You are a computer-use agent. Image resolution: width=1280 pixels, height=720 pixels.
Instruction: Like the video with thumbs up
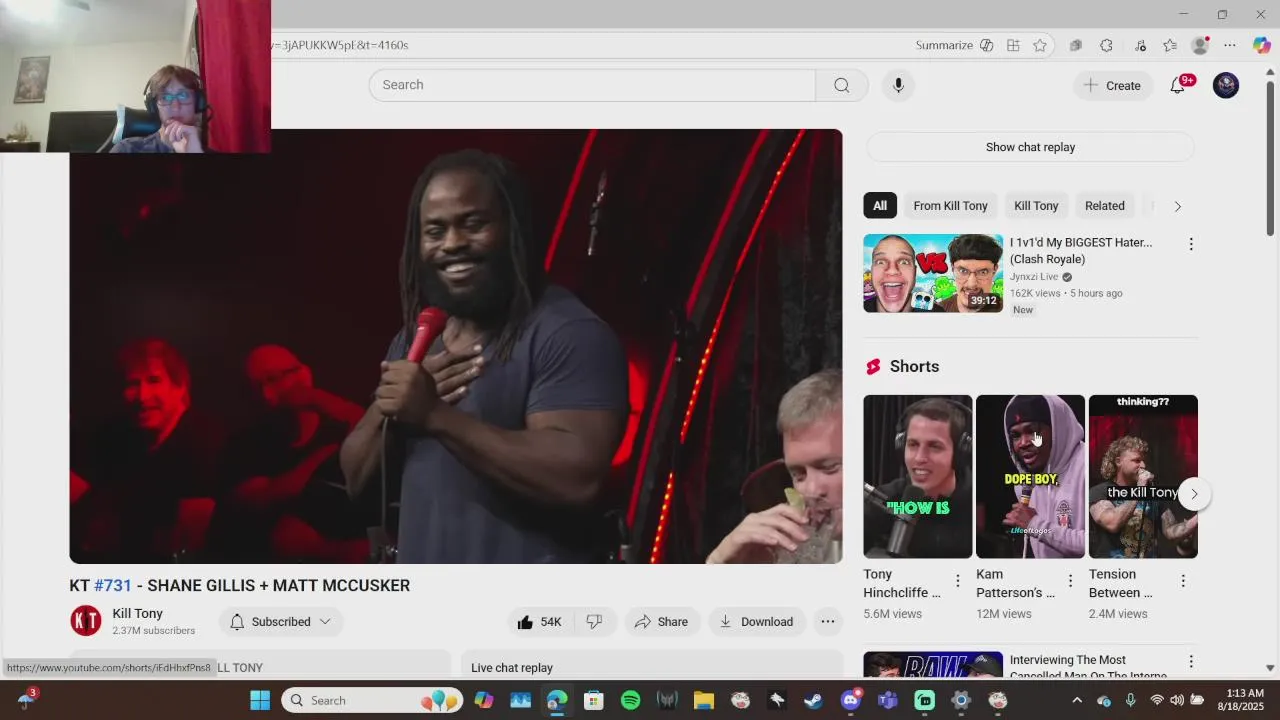pos(539,622)
